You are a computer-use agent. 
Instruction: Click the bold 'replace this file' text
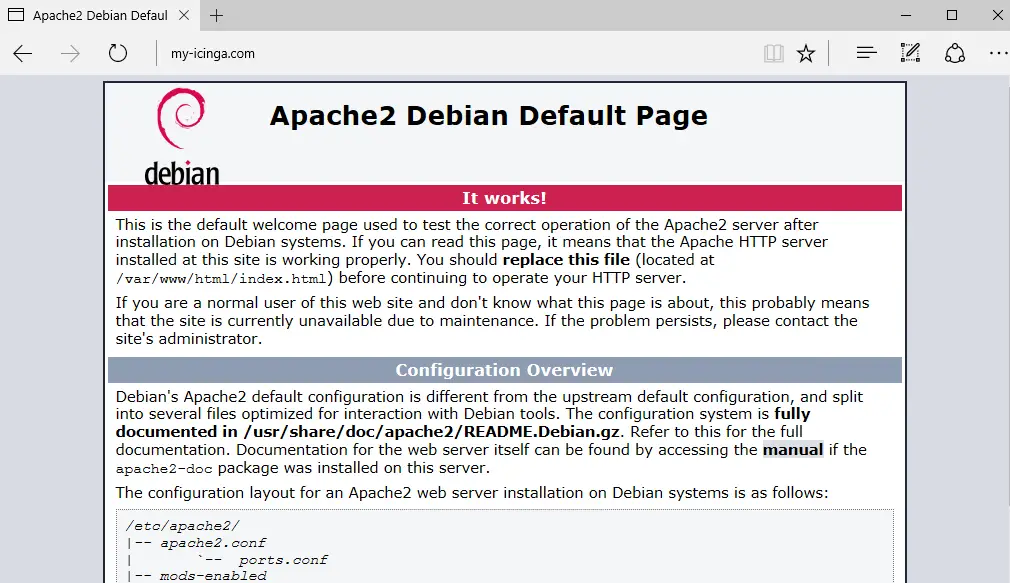pyautogui.click(x=566, y=260)
